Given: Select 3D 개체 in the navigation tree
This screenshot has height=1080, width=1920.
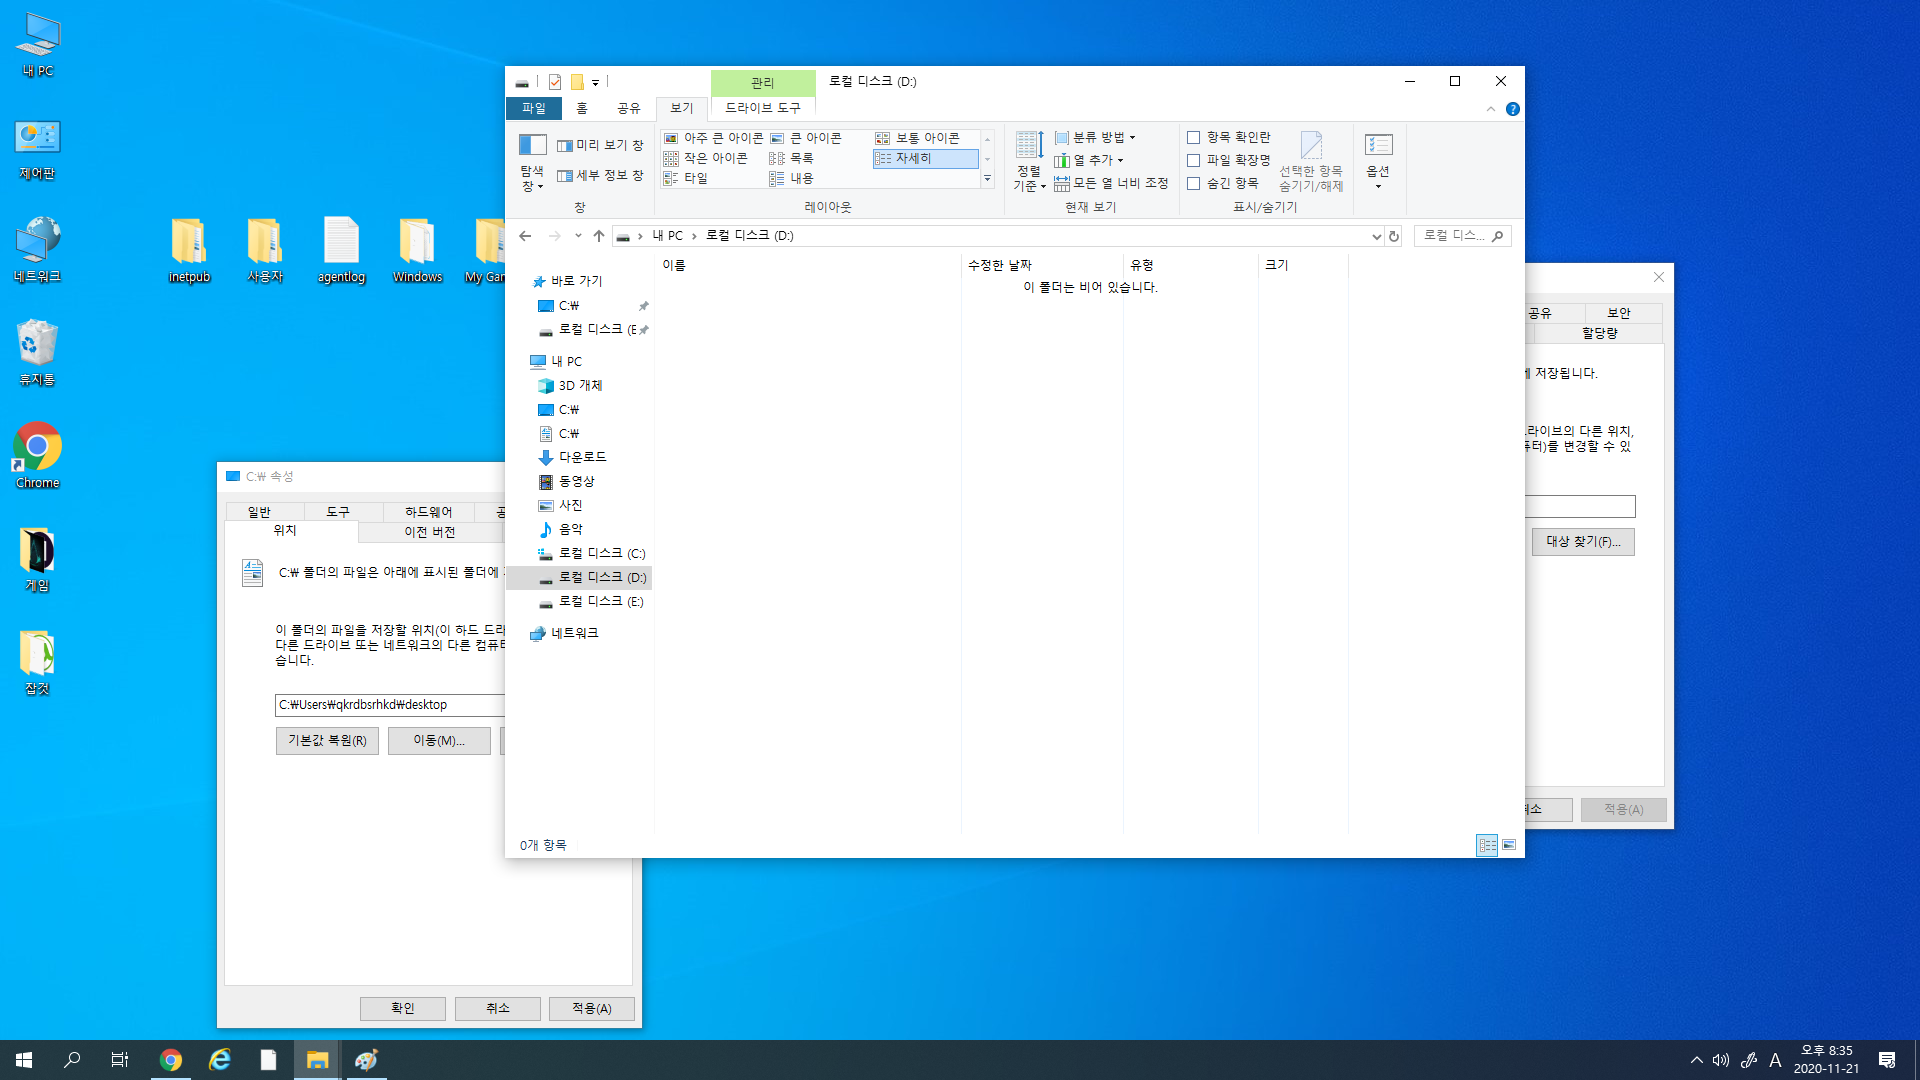Looking at the screenshot, I should 580,386.
